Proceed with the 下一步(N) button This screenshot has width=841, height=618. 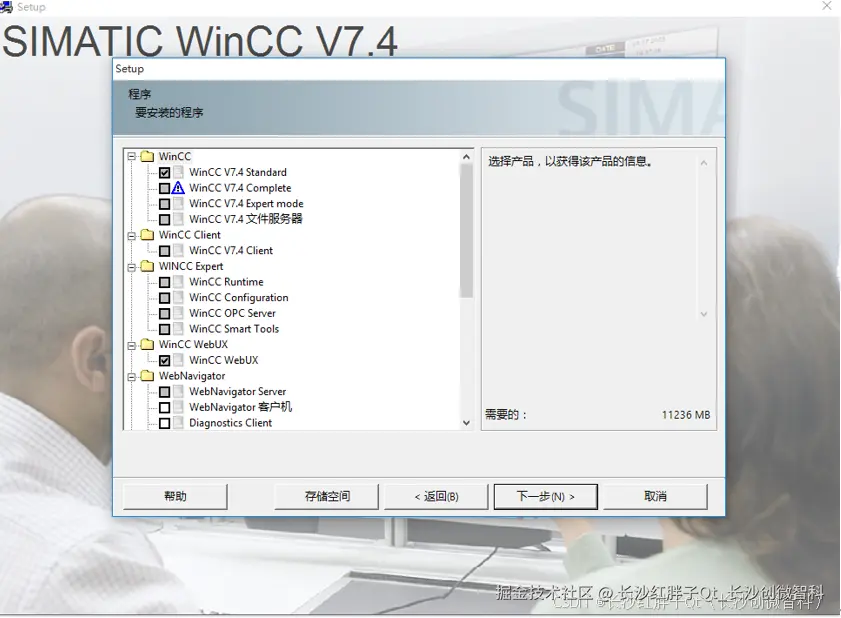pyautogui.click(x=545, y=496)
